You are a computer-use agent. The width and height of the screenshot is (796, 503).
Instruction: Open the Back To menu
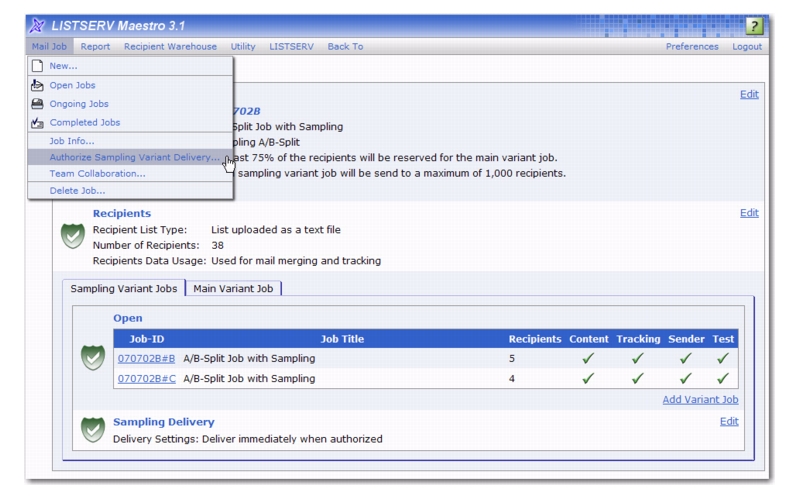click(345, 46)
